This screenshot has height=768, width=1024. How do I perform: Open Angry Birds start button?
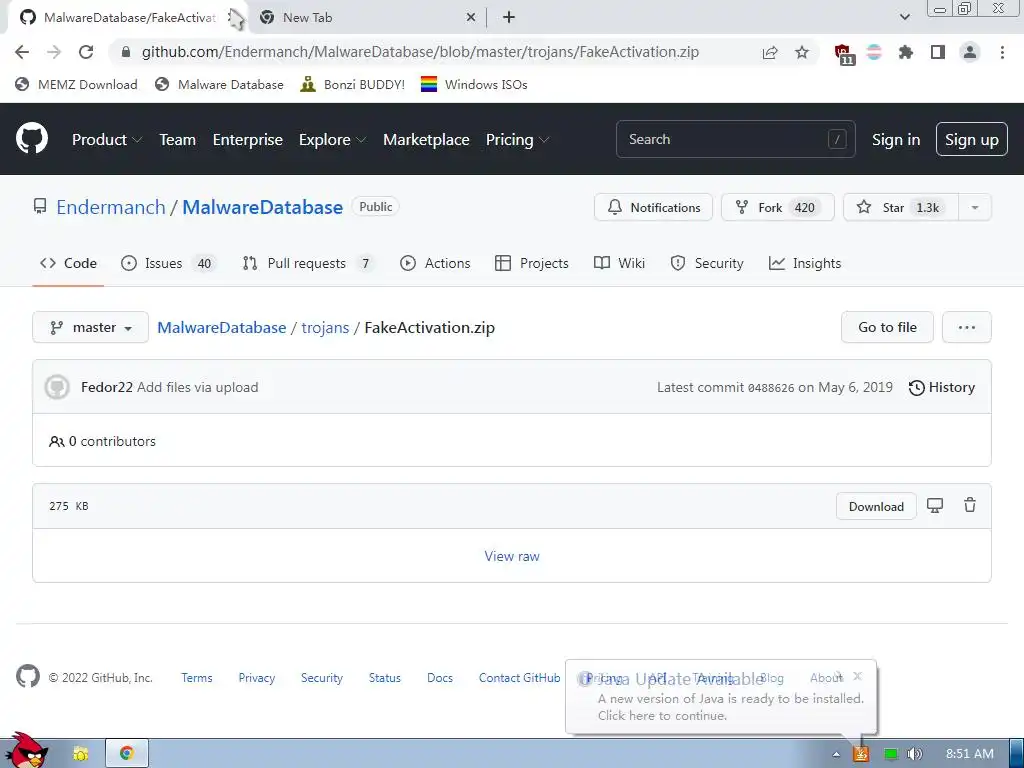point(26,750)
